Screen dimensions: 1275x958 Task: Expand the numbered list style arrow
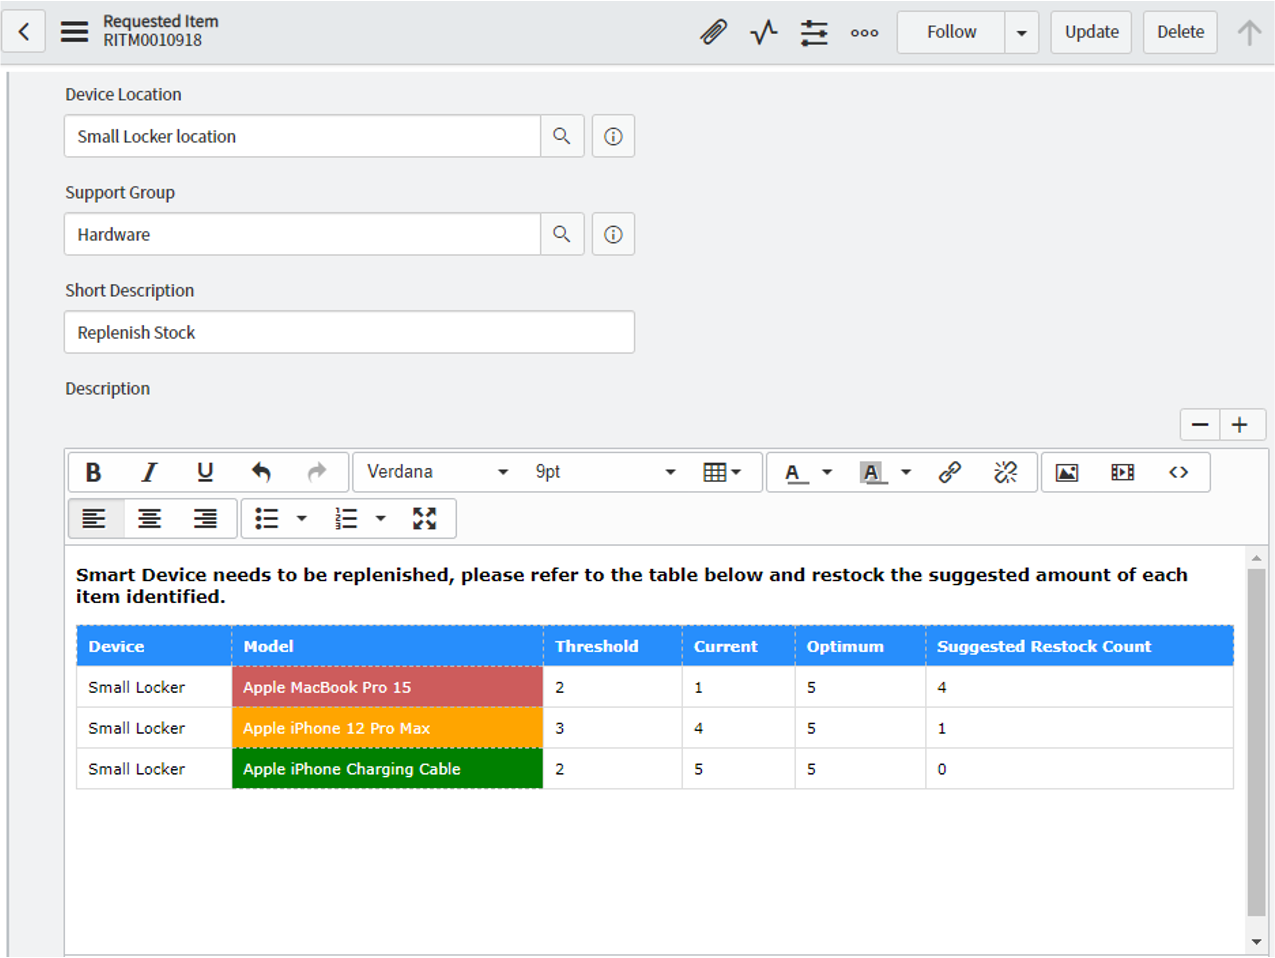click(380, 518)
